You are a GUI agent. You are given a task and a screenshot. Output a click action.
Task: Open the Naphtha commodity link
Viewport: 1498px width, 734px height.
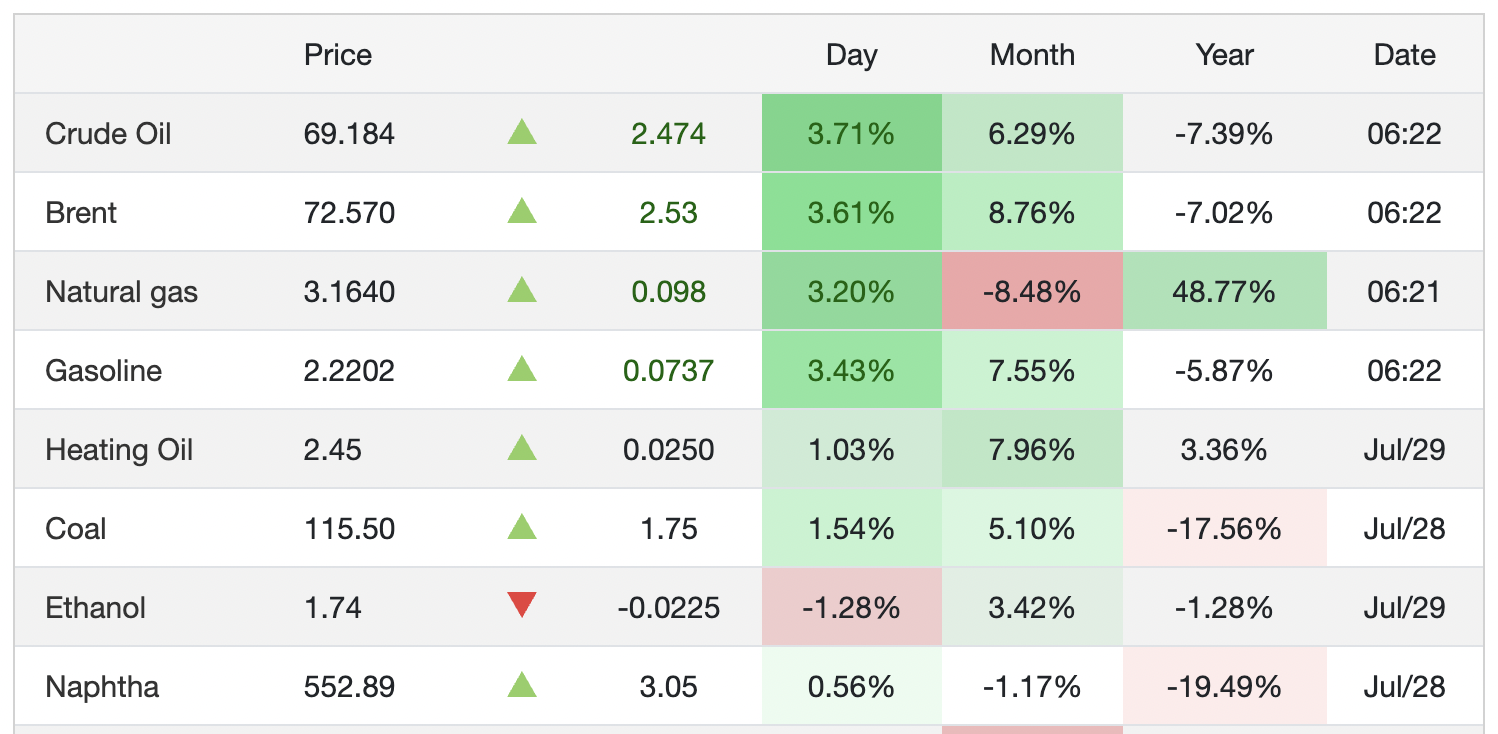(x=102, y=687)
